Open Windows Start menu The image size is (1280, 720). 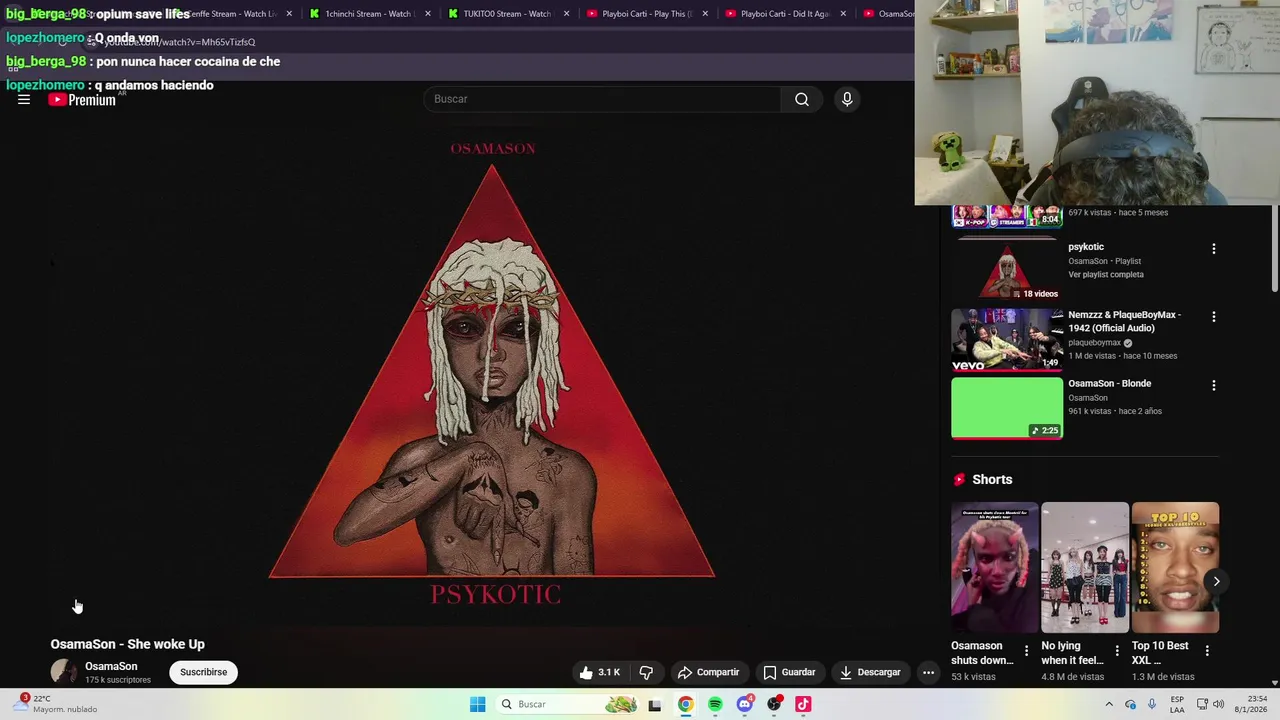pos(478,704)
